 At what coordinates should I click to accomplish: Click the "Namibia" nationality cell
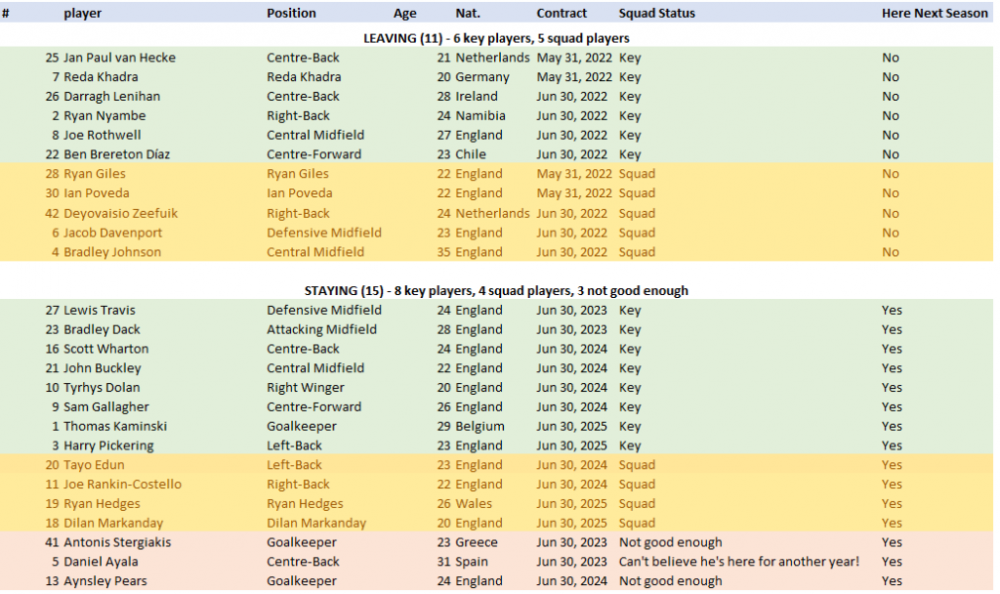tap(480, 116)
